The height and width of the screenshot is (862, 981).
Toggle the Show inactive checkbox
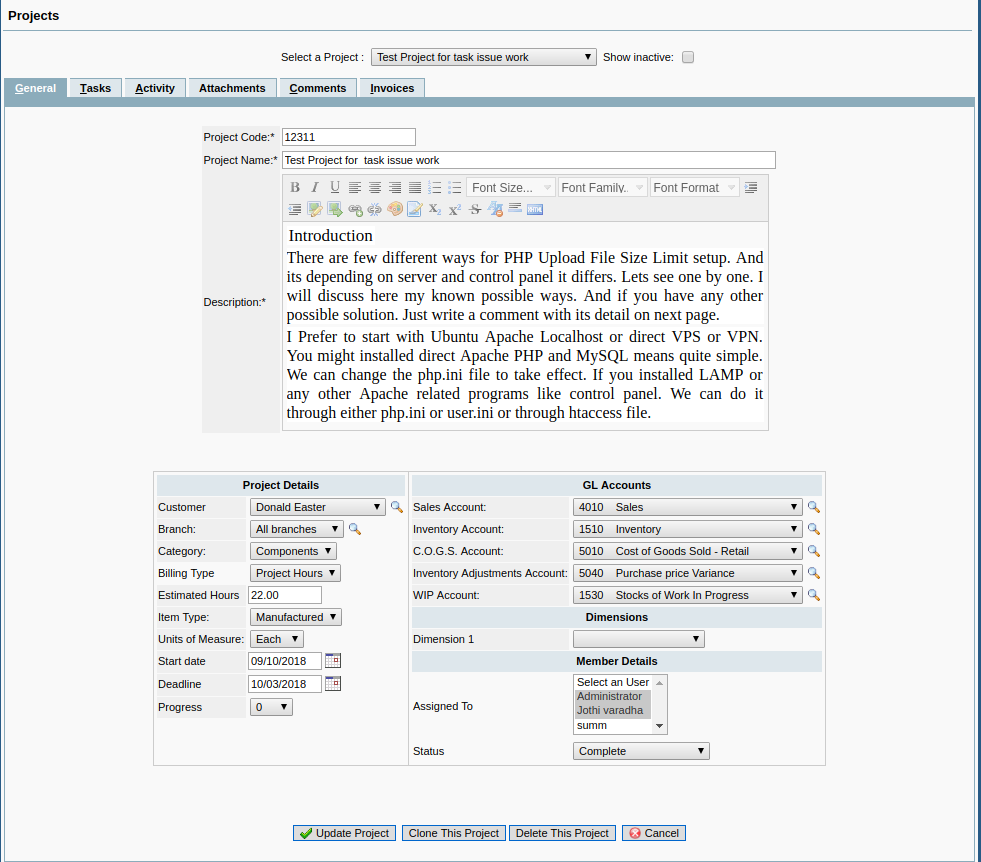tap(688, 58)
